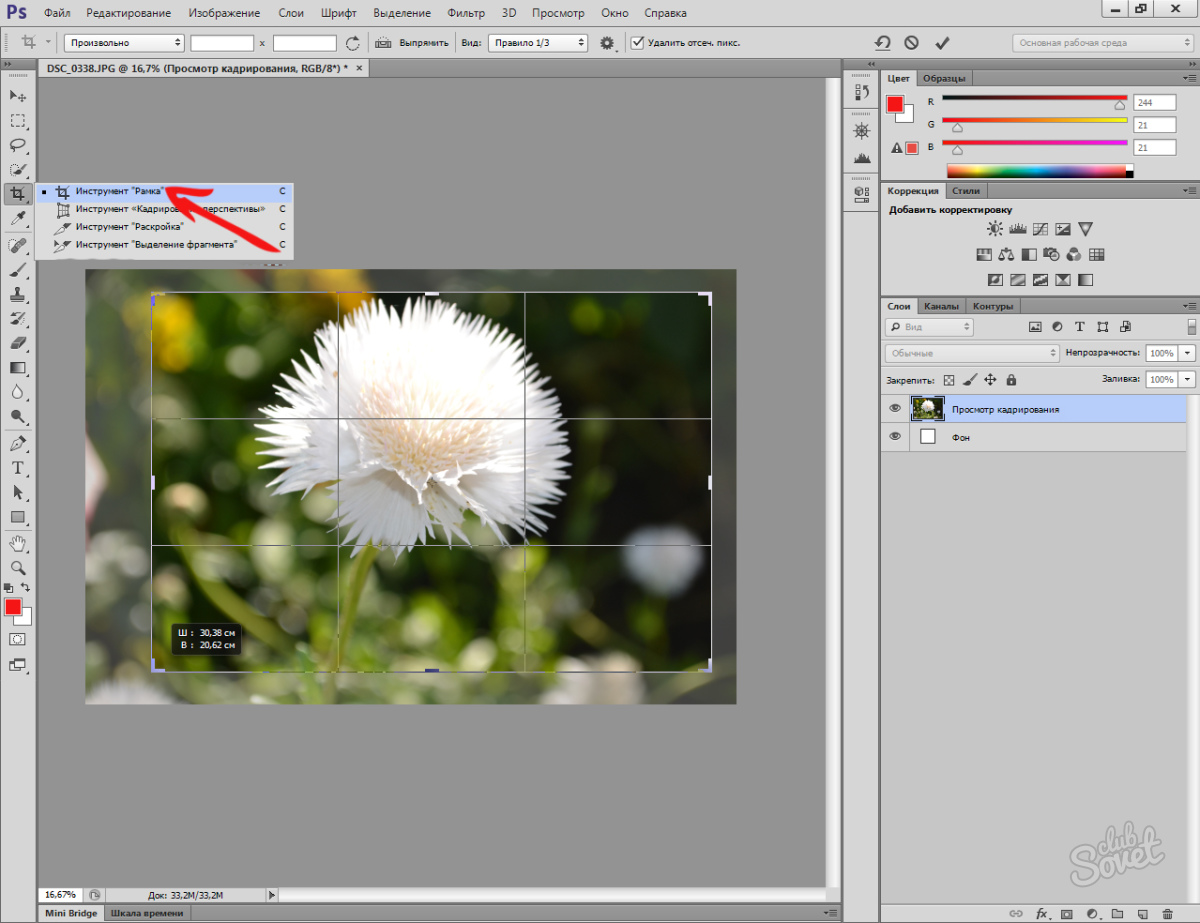The width and height of the screenshot is (1200, 923).
Task: Open the Фильтр menu
Action: click(x=464, y=14)
